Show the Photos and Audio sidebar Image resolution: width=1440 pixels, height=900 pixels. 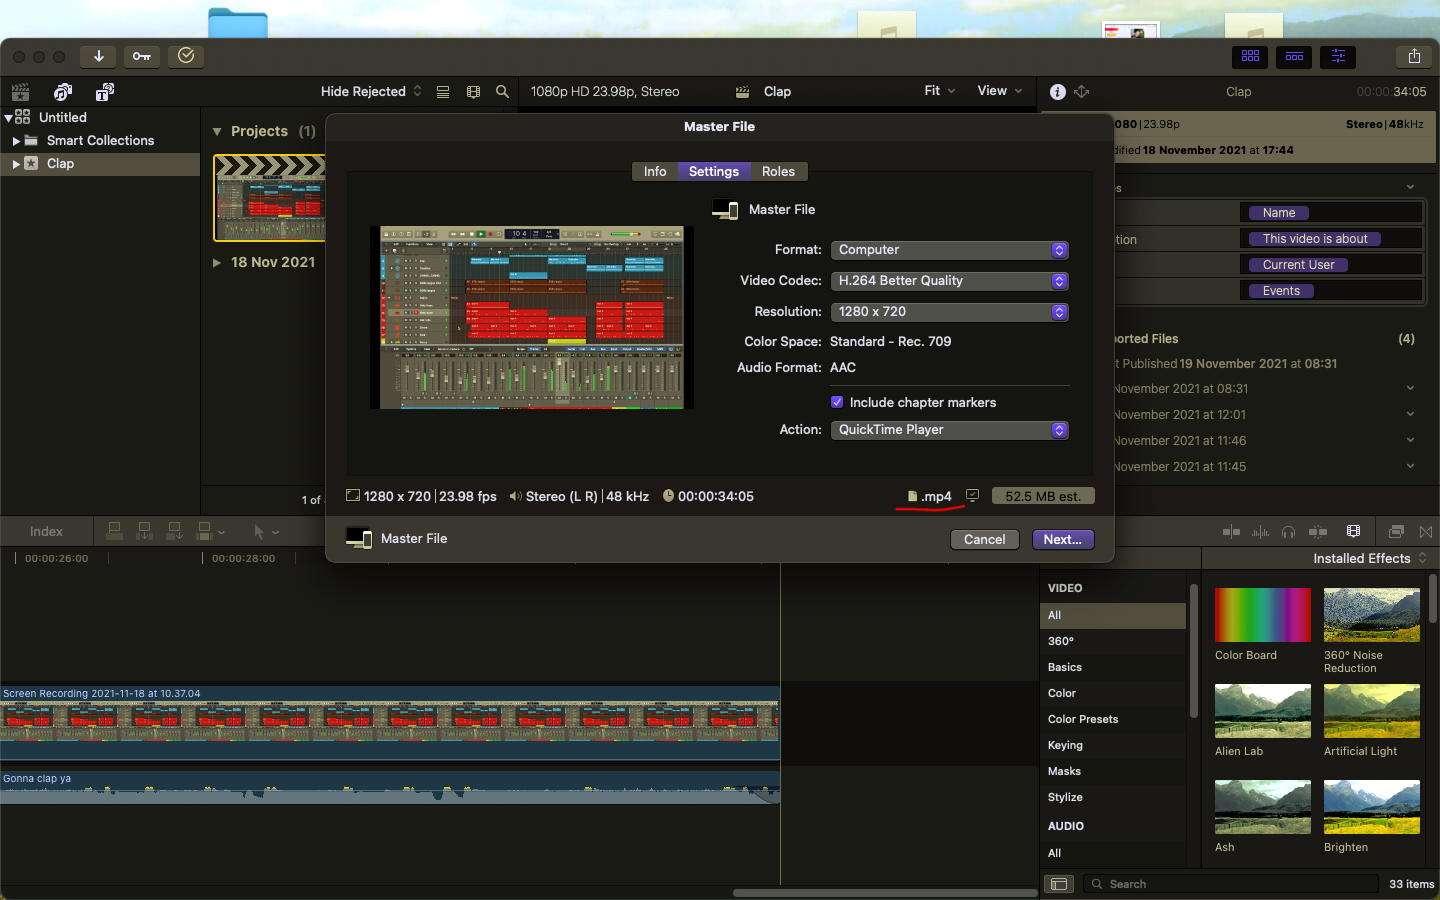point(63,92)
